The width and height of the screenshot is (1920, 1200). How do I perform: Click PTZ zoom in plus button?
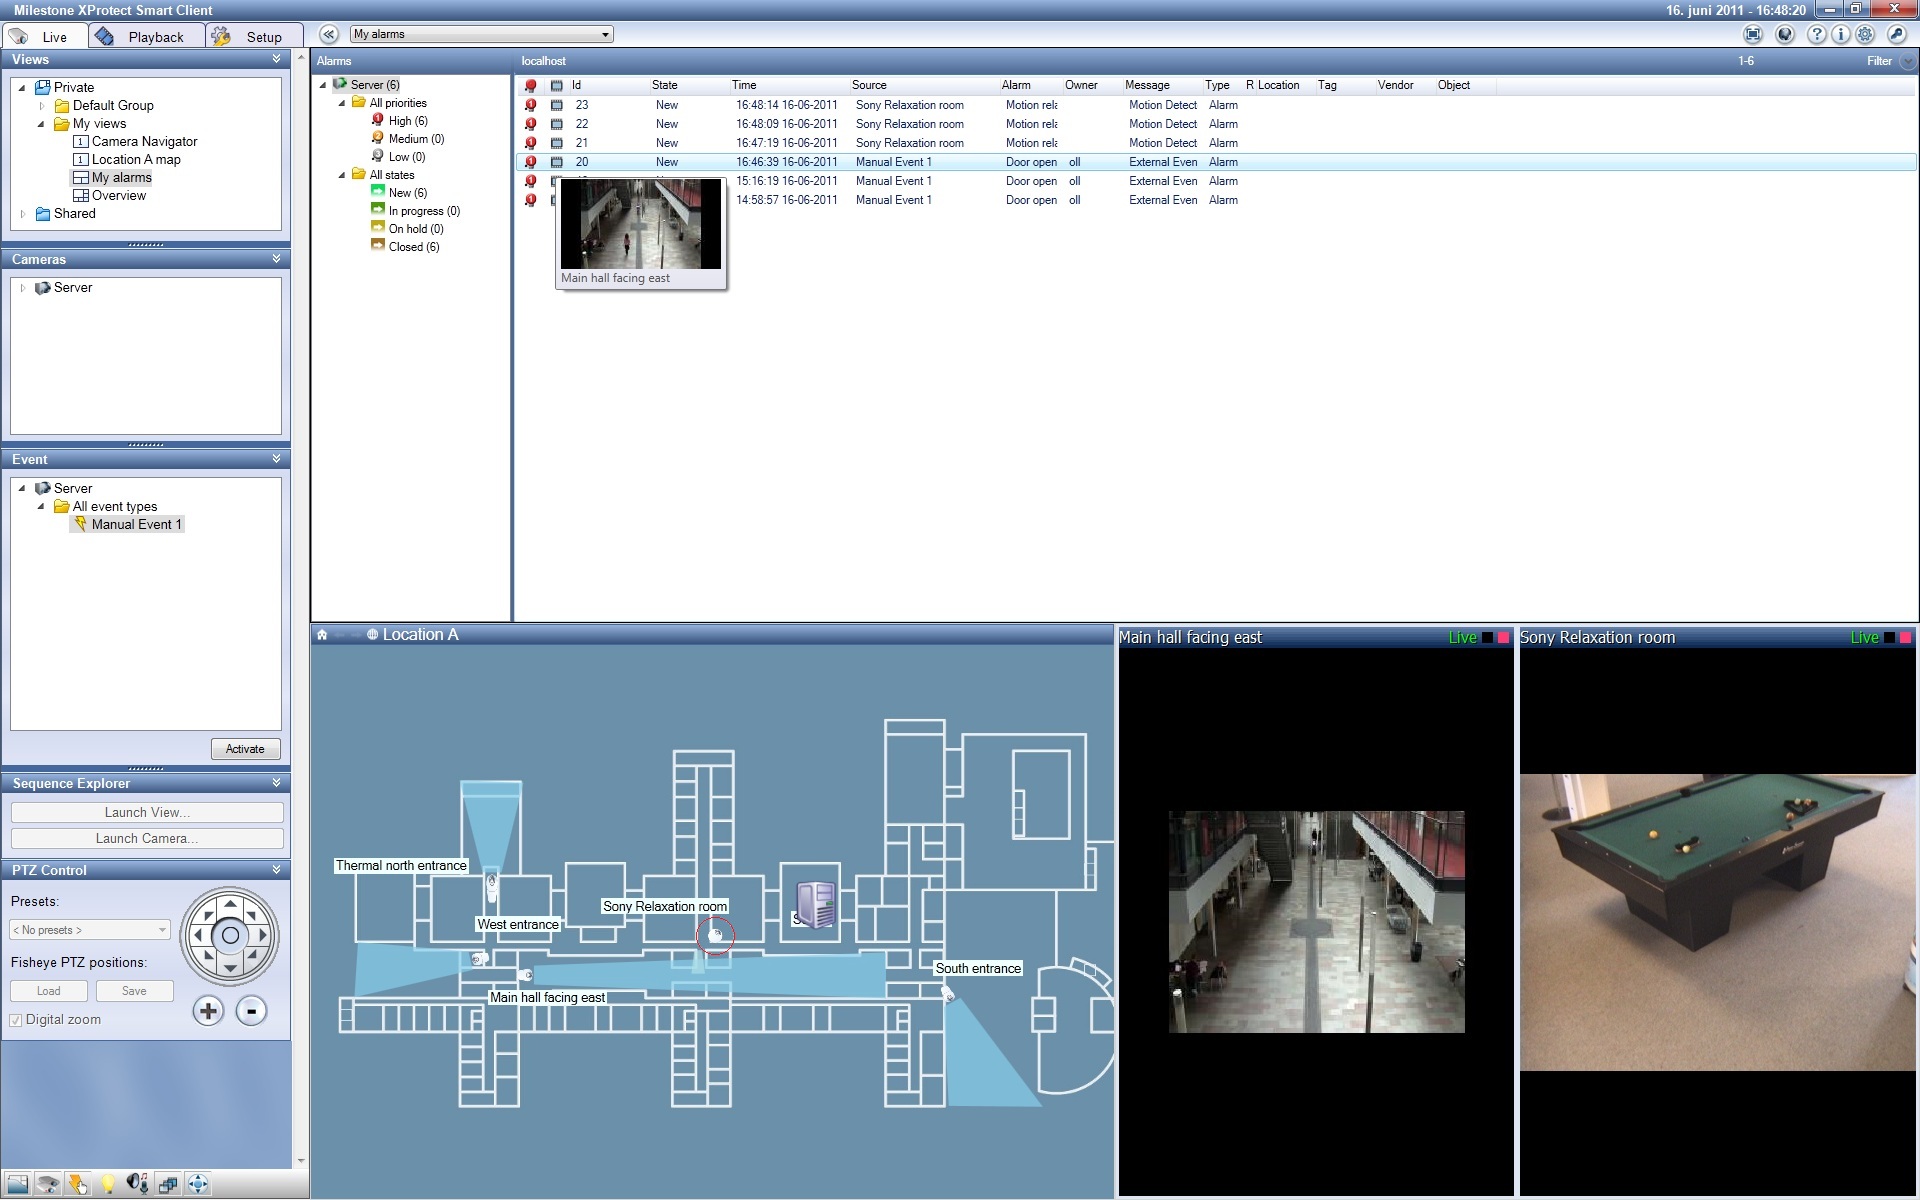pos(208,1011)
